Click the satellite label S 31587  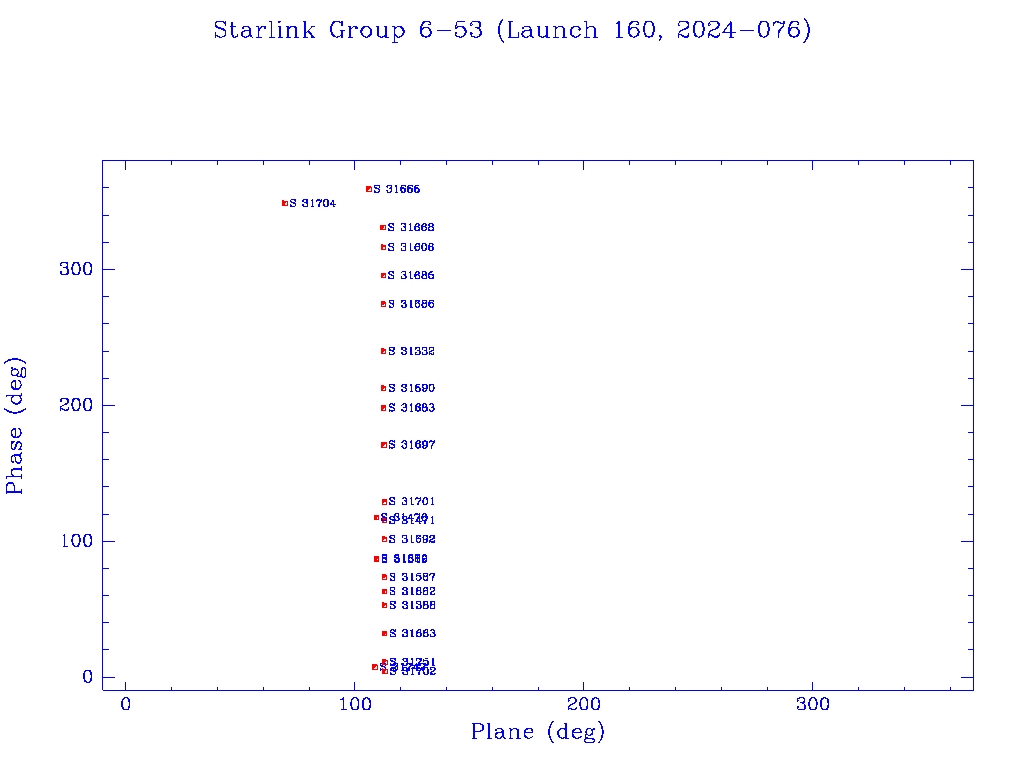[x=412, y=577]
